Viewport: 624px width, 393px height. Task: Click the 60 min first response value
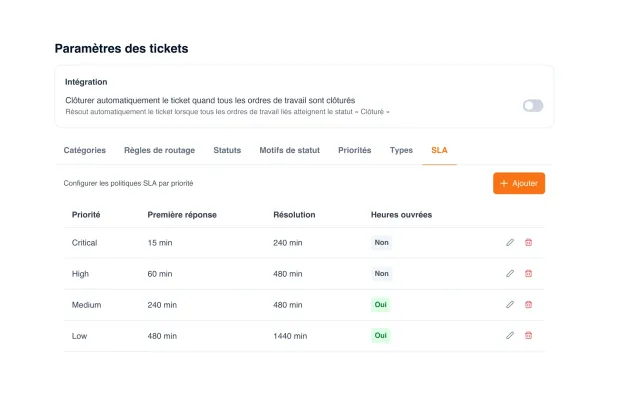[x=160, y=274]
